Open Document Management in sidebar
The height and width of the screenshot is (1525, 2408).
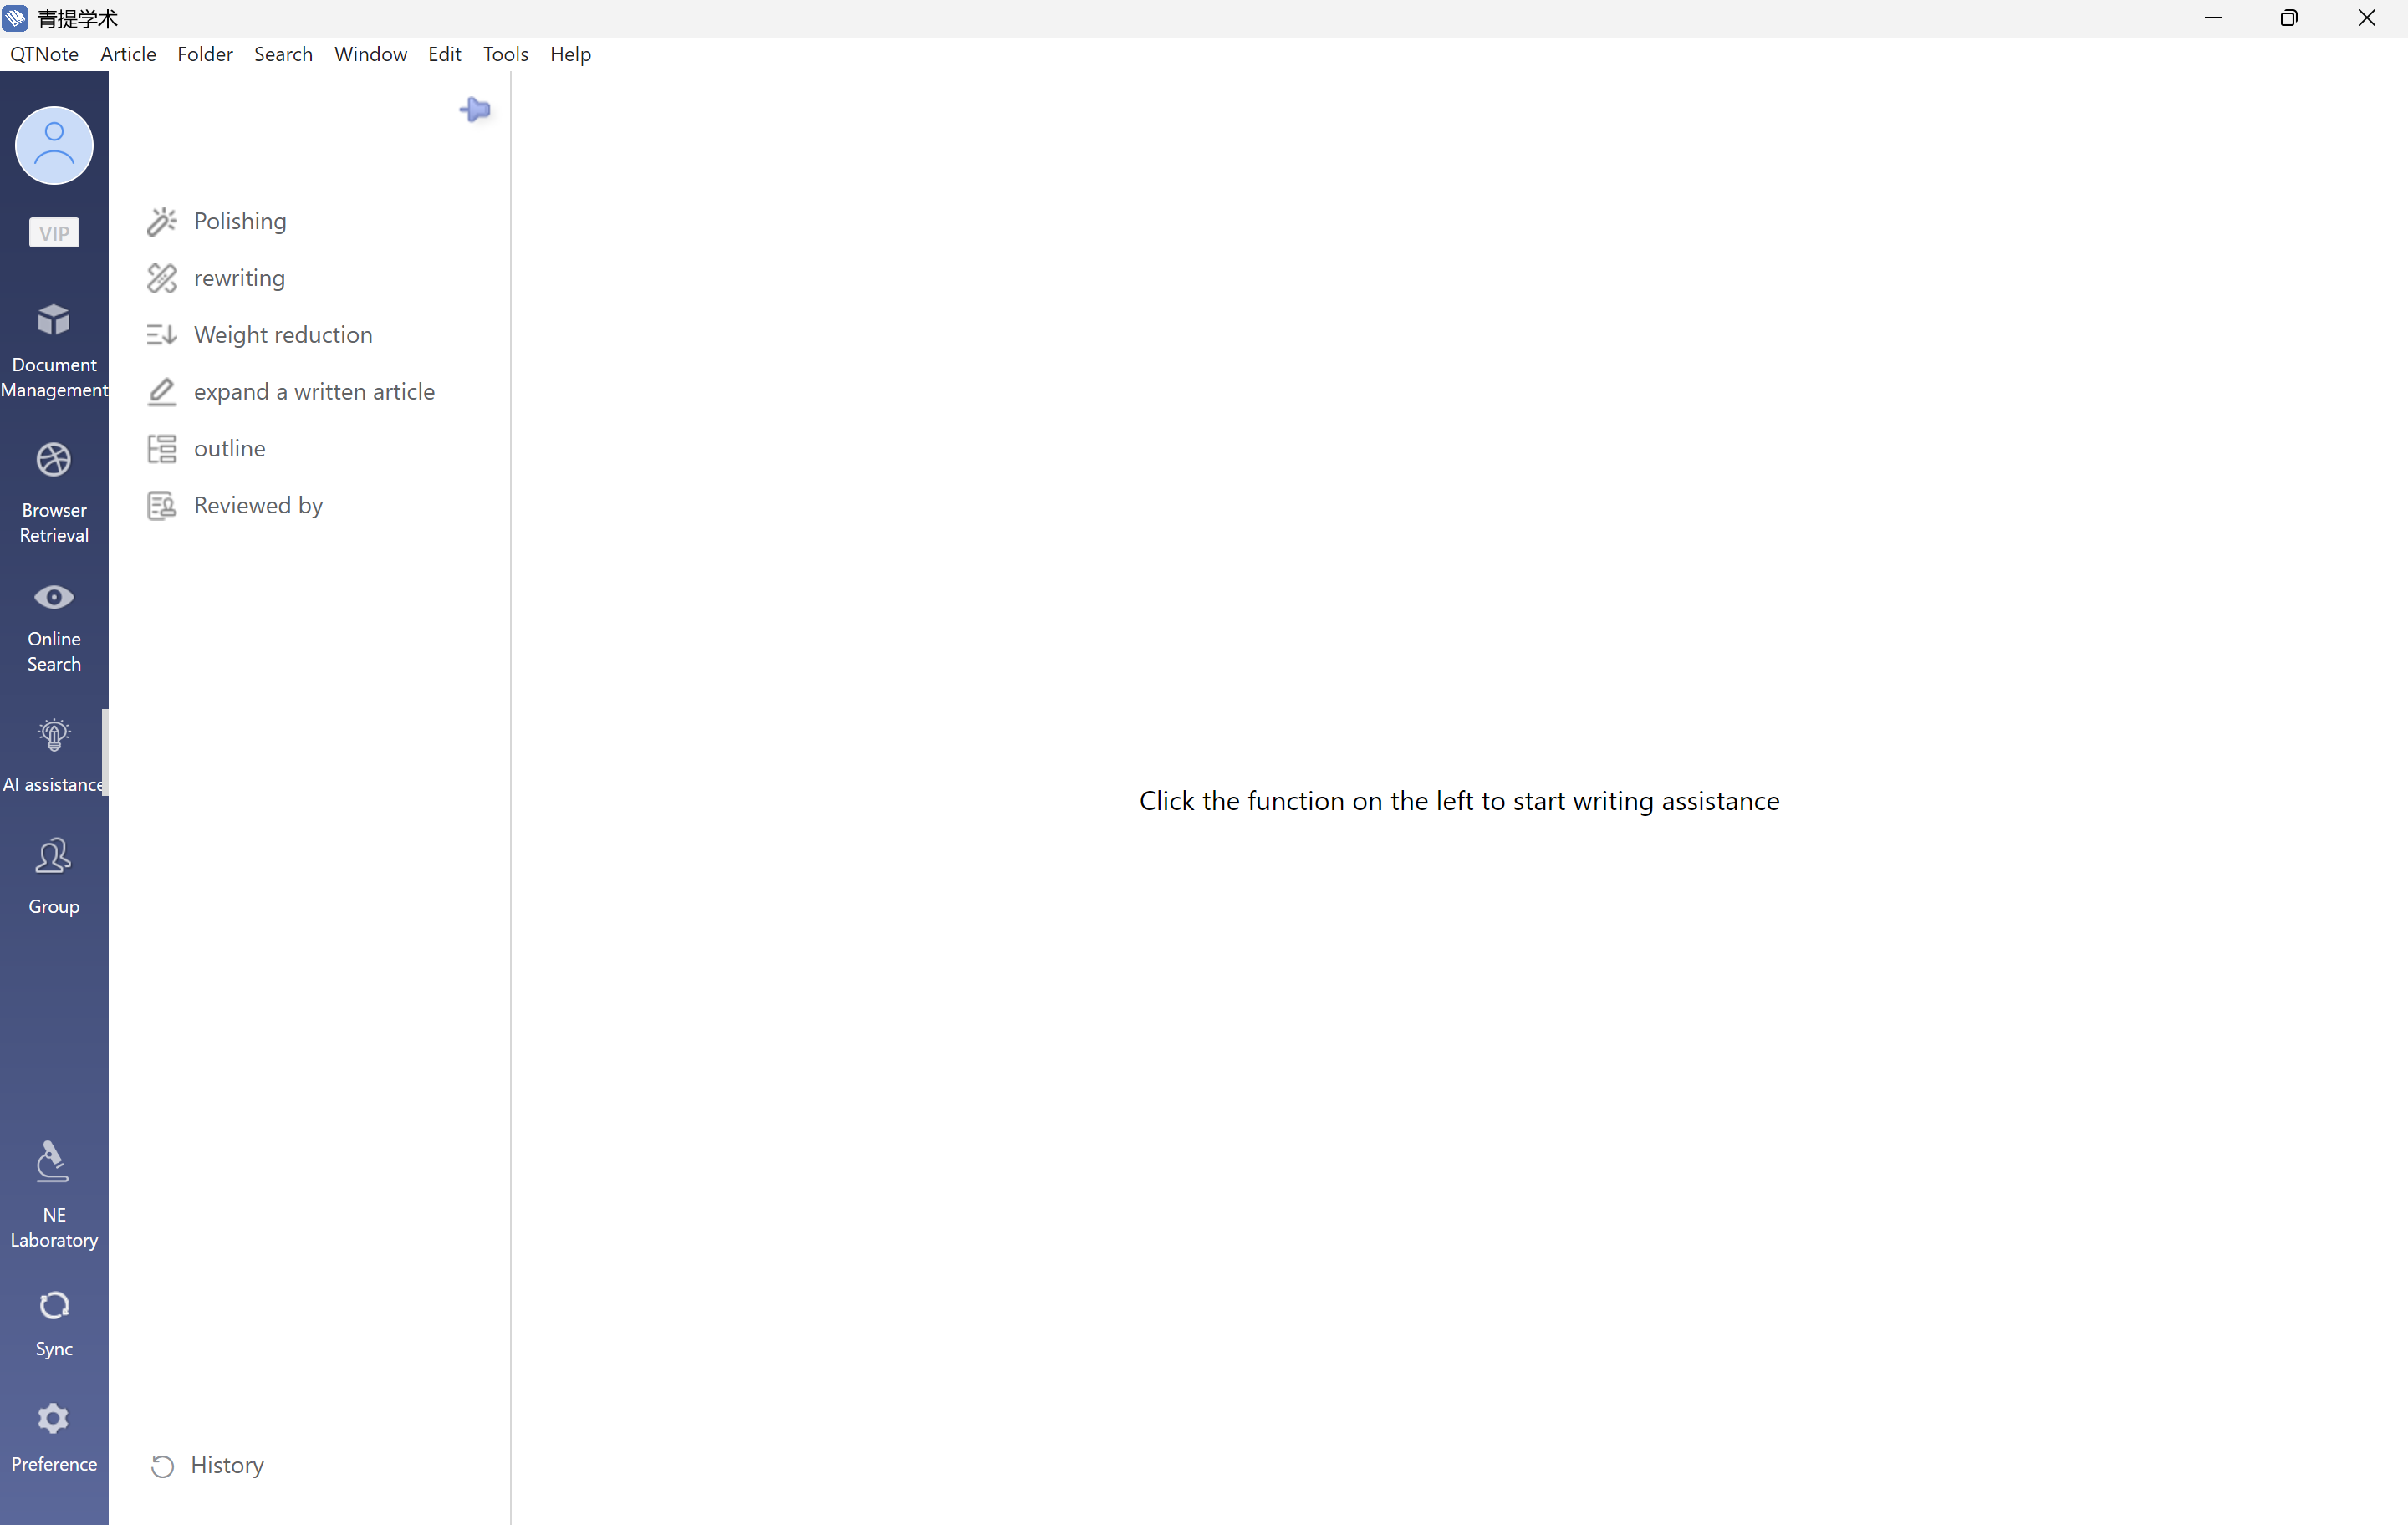(x=54, y=350)
